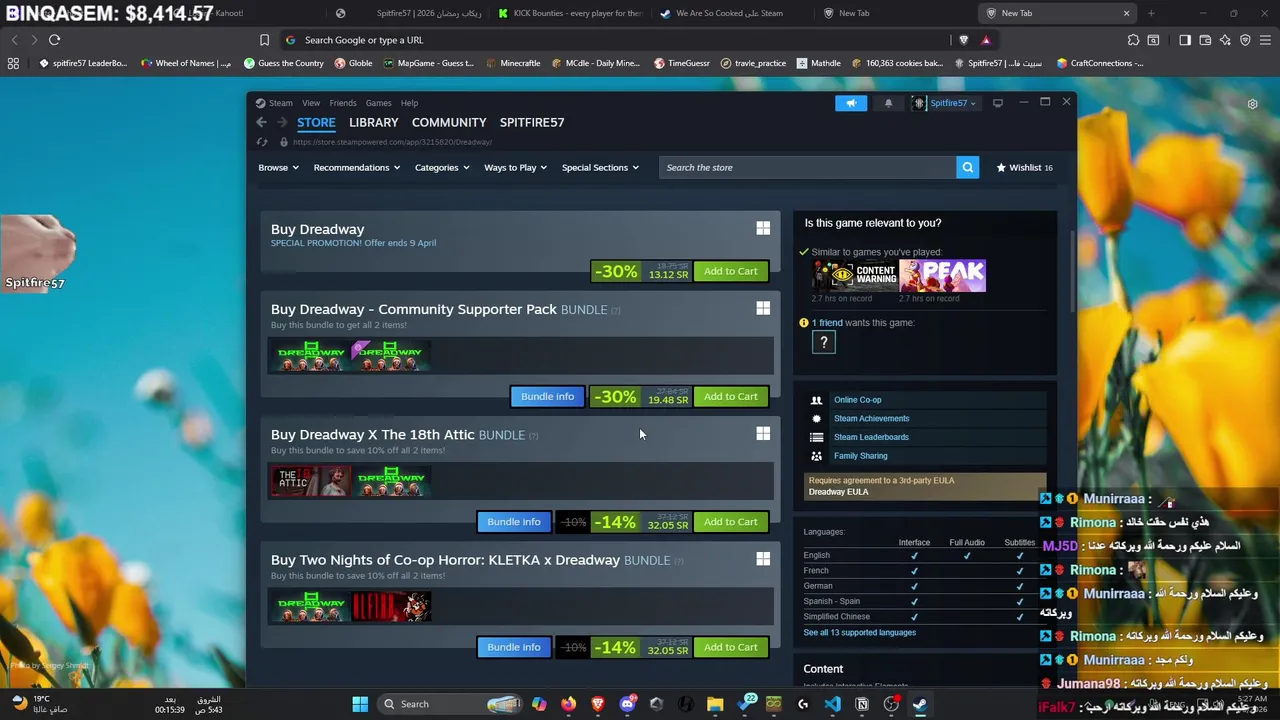Open the 1 friend link
This screenshot has height=720, width=1280.
[x=827, y=323]
